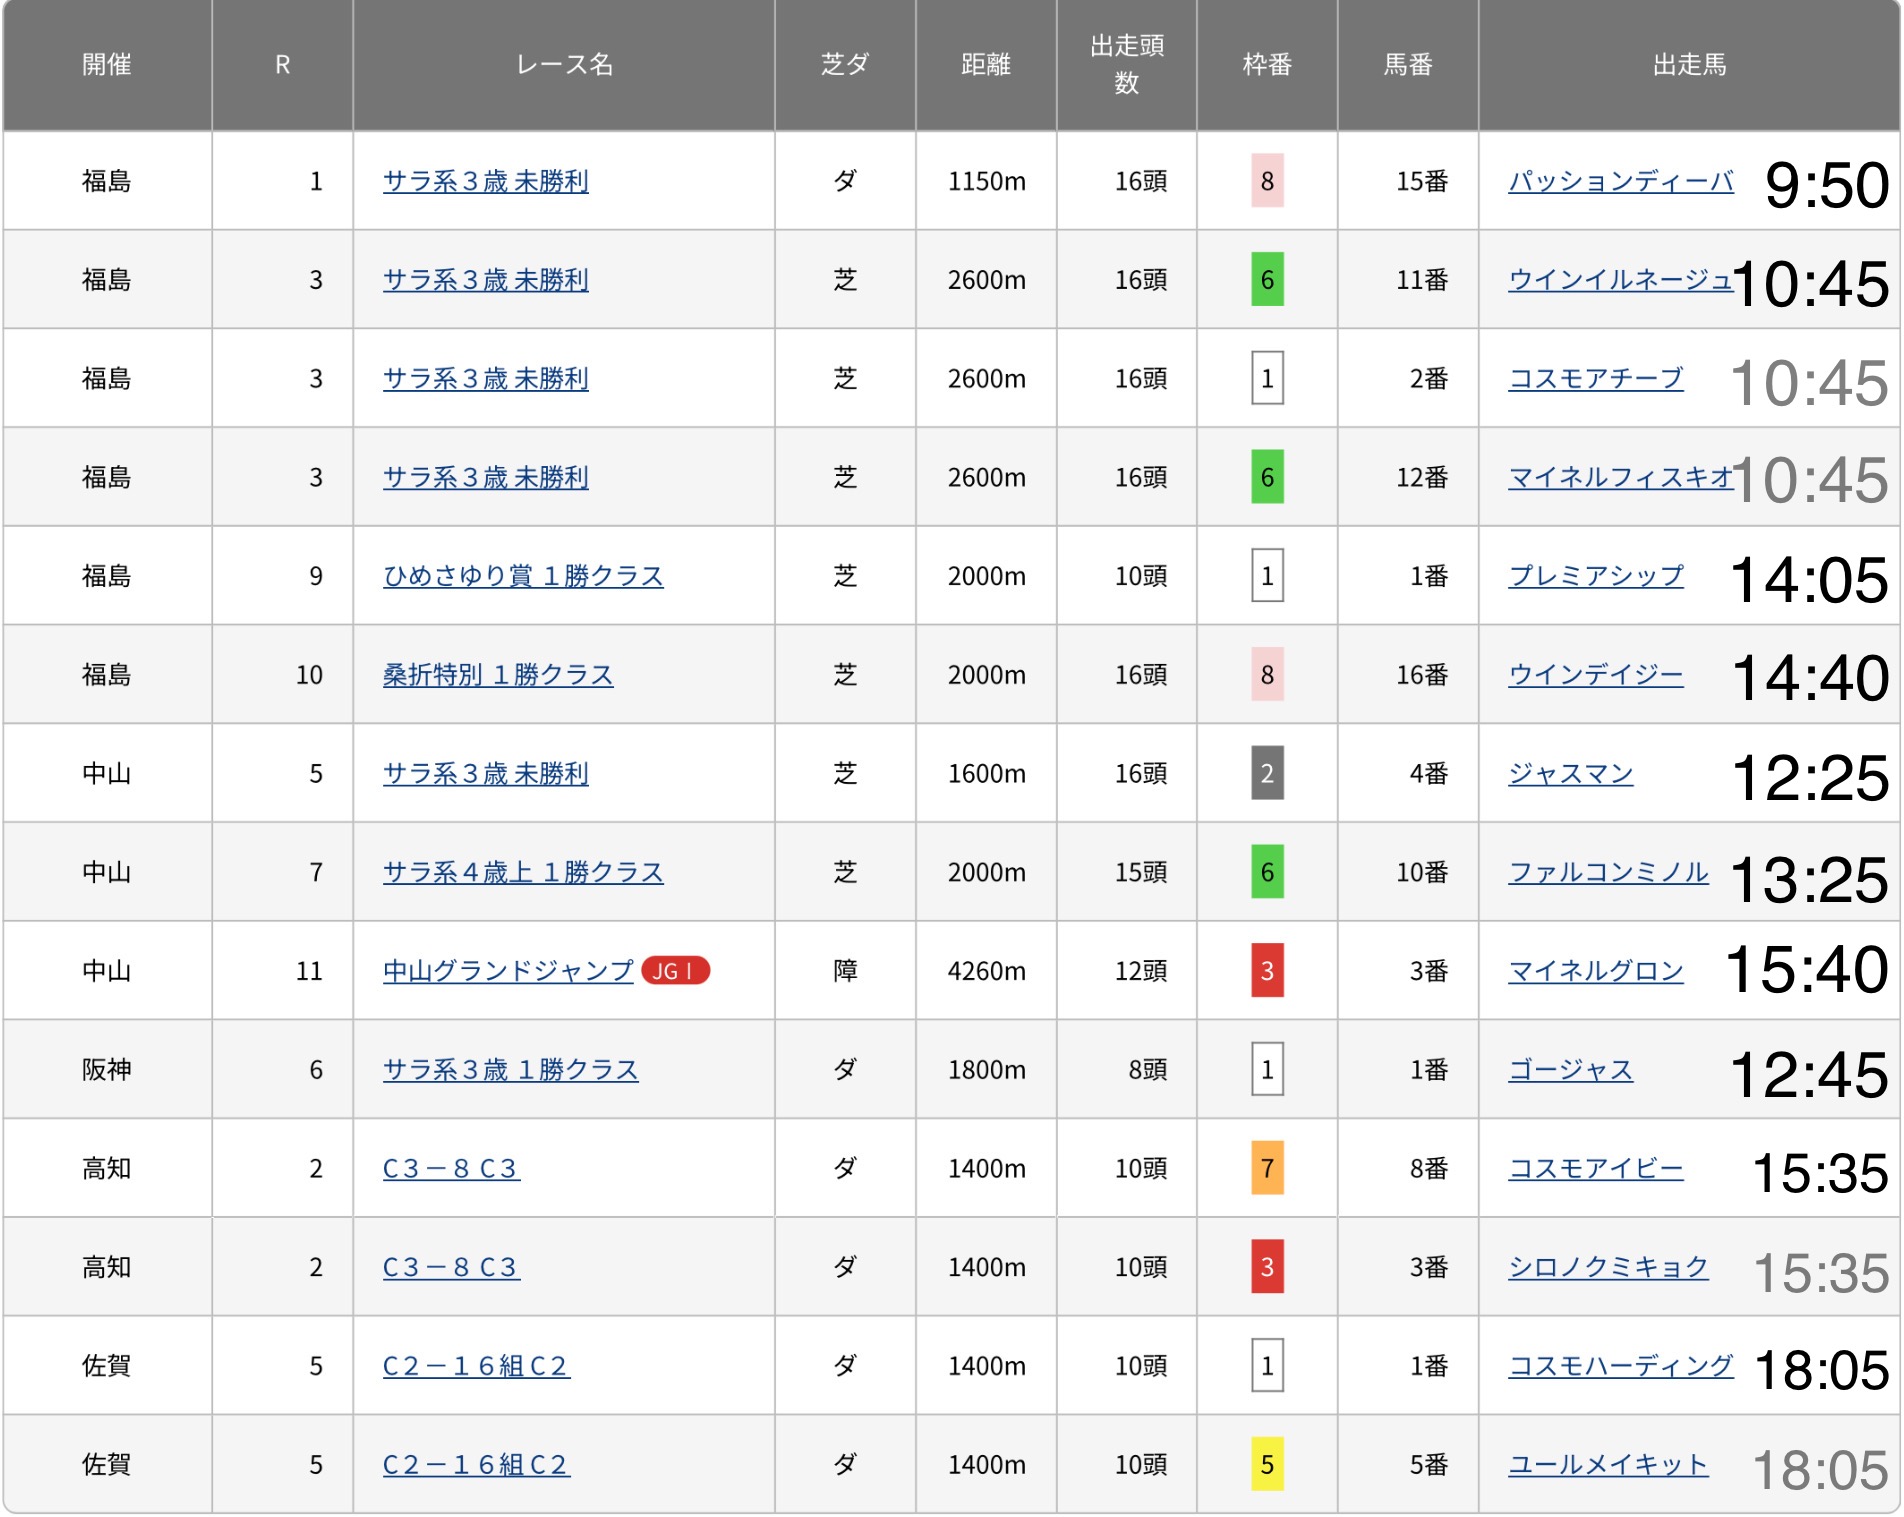
Task: Click the red JG I grade badge
Action: click(x=675, y=971)
